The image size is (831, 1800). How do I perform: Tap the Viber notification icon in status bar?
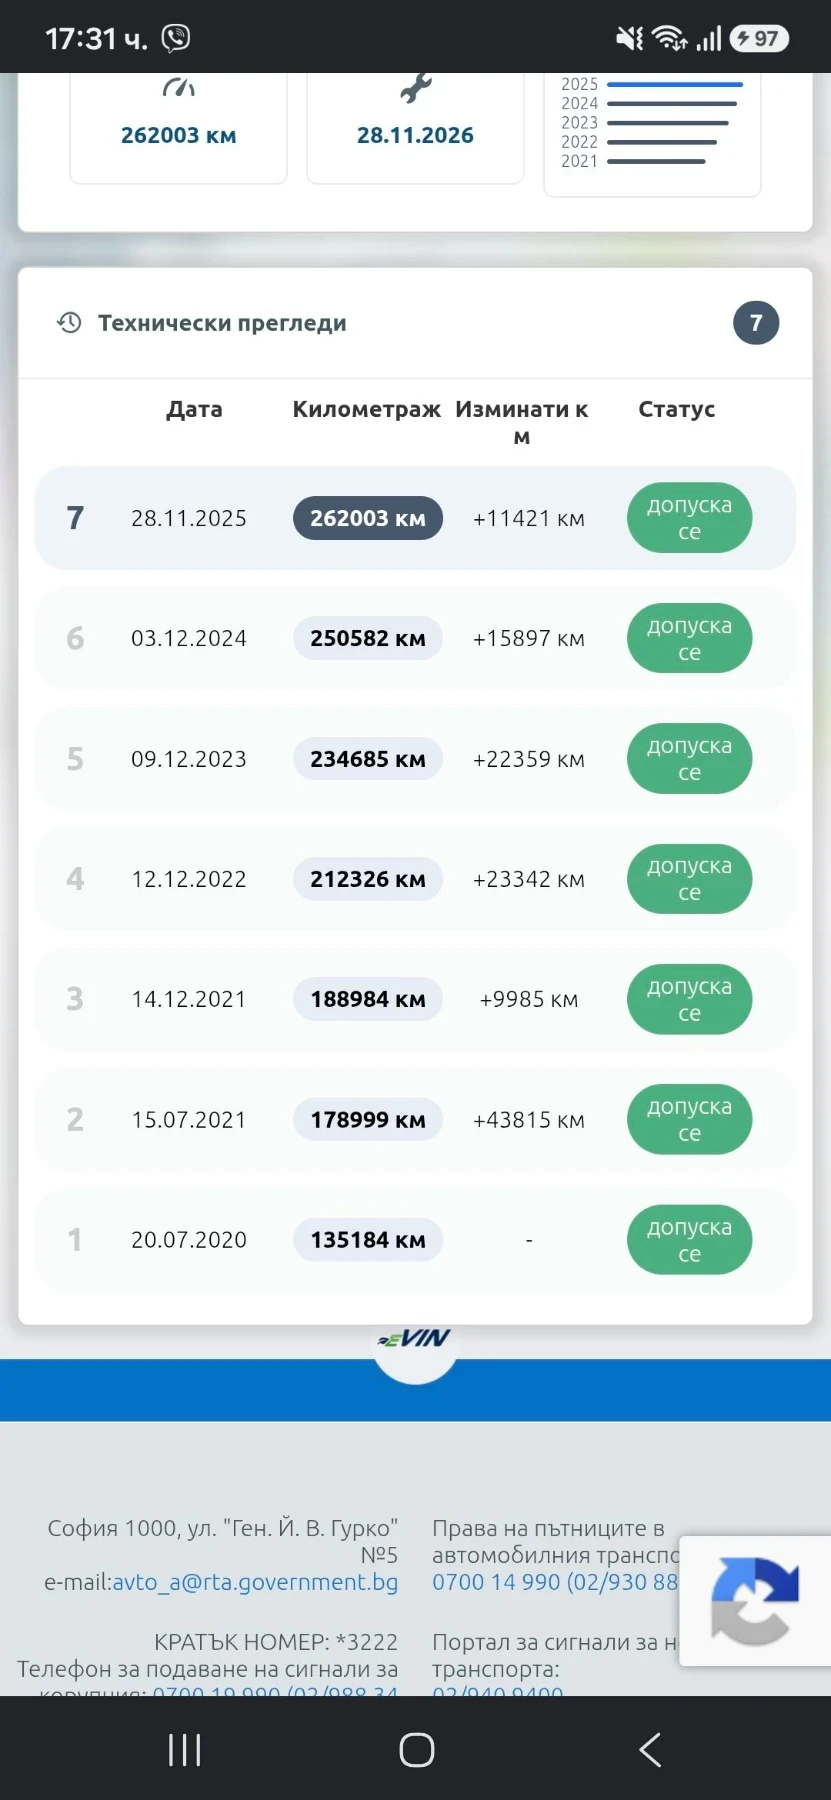click(x=176, y=38)
